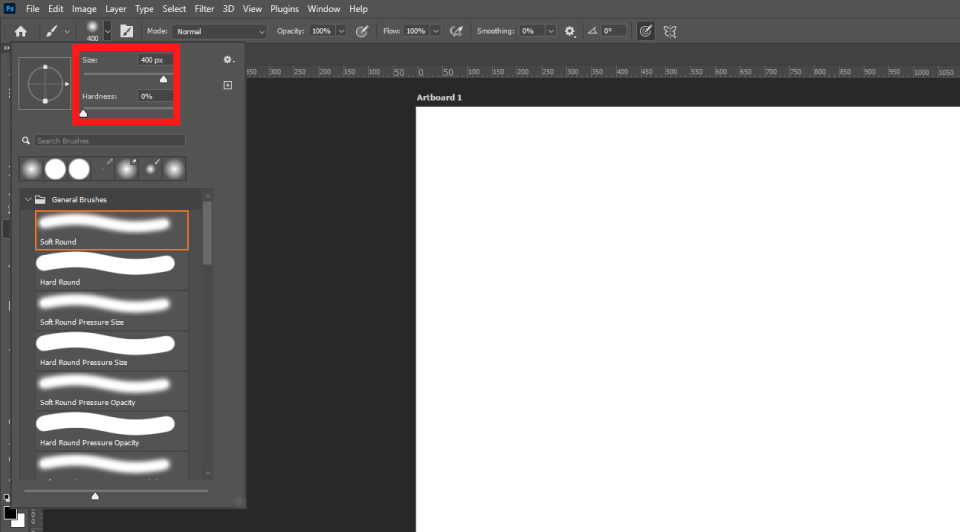
Task: Click the Smoothing value field
Action: point(531,31)
